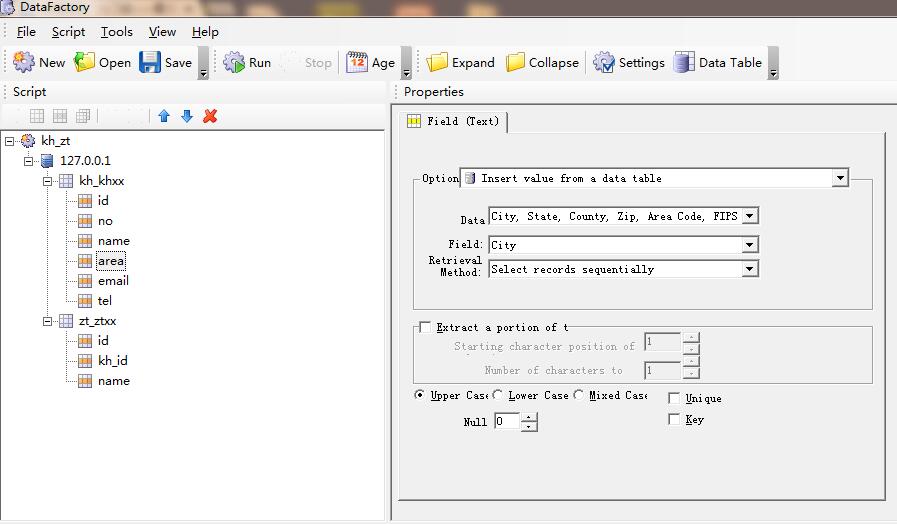Select the tel field in the tree
The height and width of the screenshot is (524, 897).
coord(105,301)
